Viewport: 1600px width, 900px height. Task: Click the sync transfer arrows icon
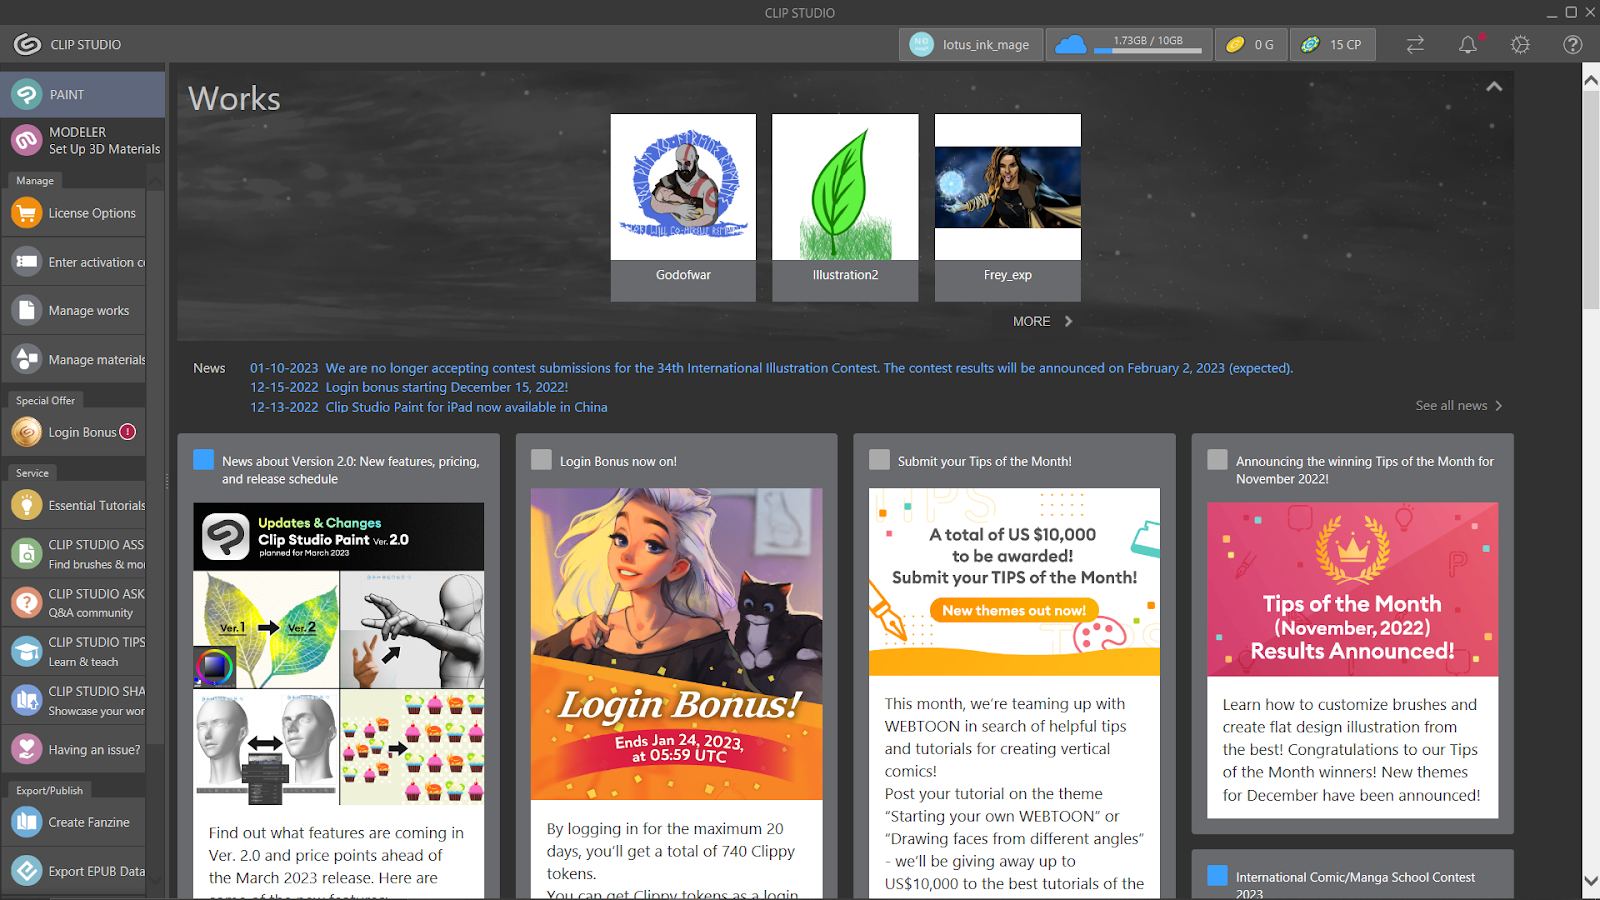pos(1415,44)
